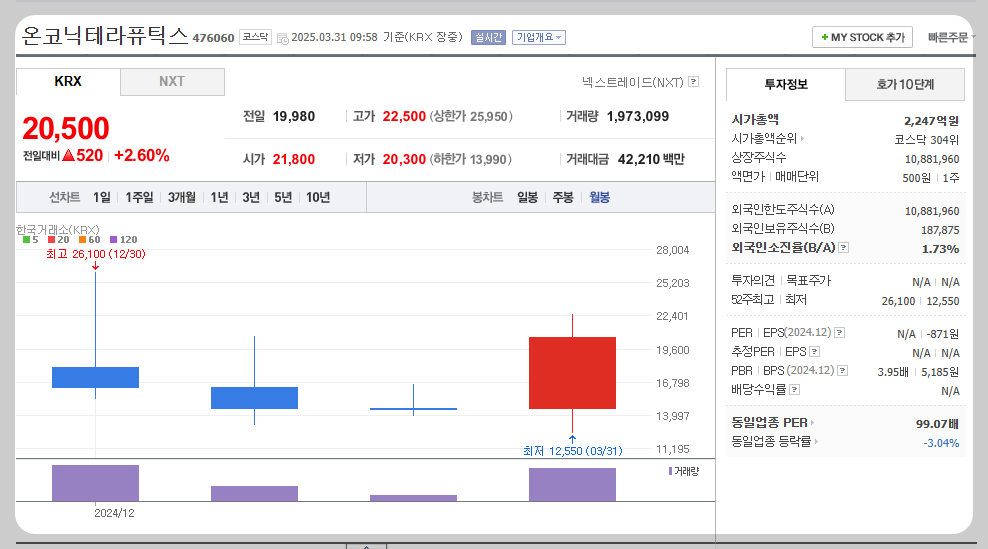Select the 1년 line chart period
This screenshot has height=549, width=988.
(219, 198)
